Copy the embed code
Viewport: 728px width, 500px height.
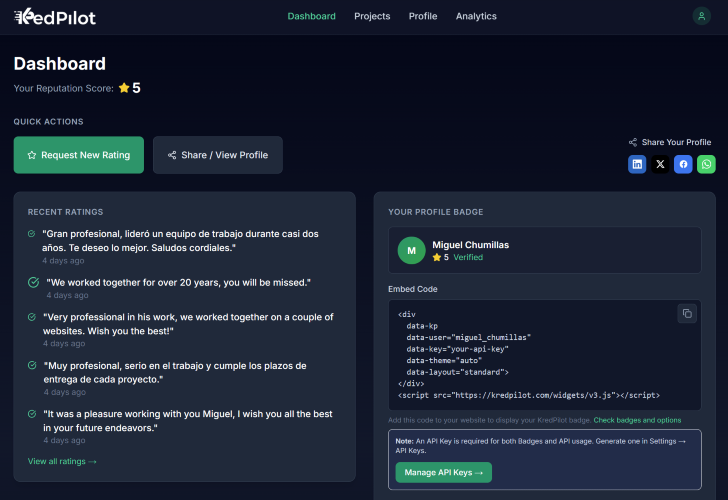coord(687,314)
